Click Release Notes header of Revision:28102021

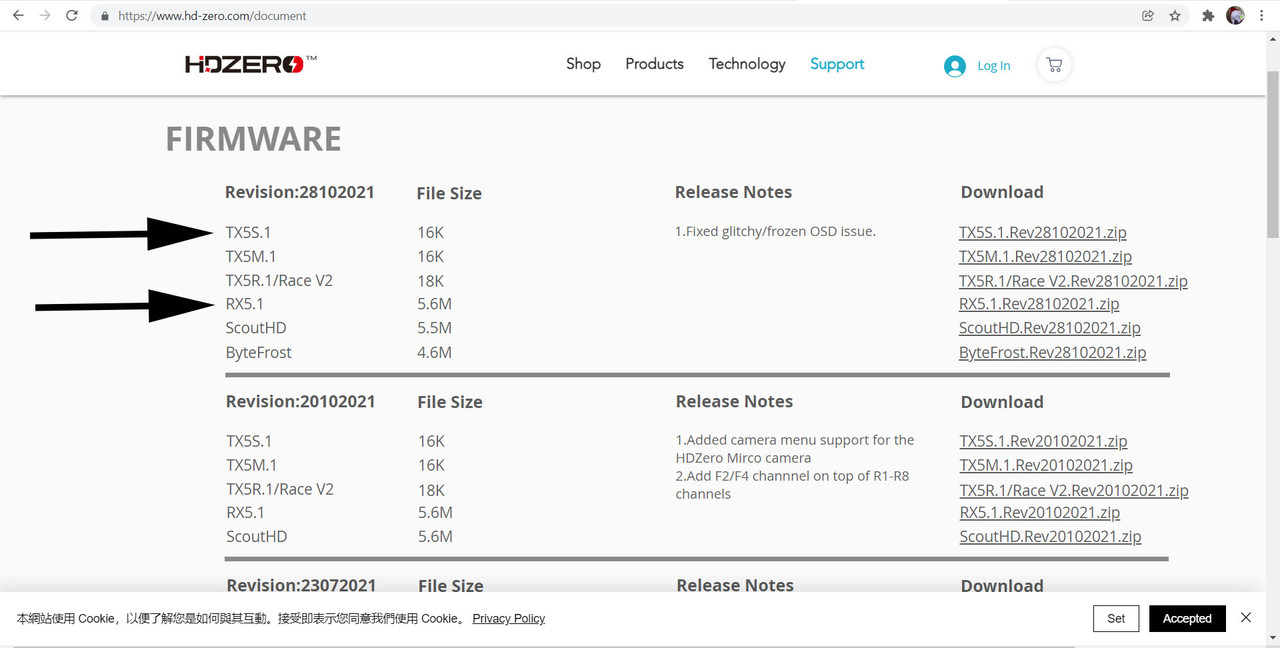(733, 192)
